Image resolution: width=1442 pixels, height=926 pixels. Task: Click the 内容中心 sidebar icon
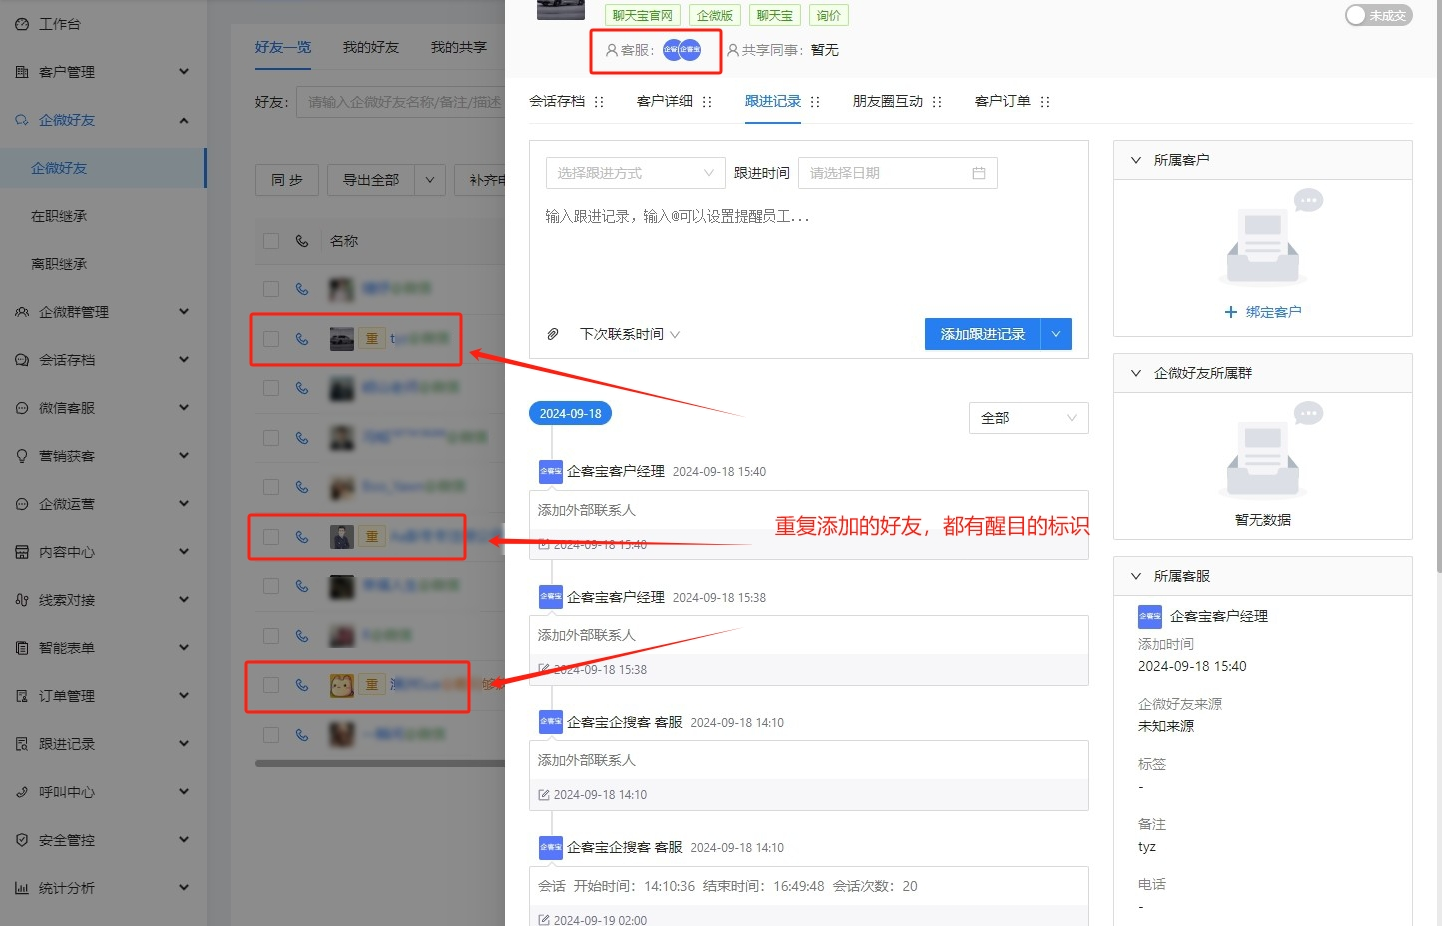(22, 552)
